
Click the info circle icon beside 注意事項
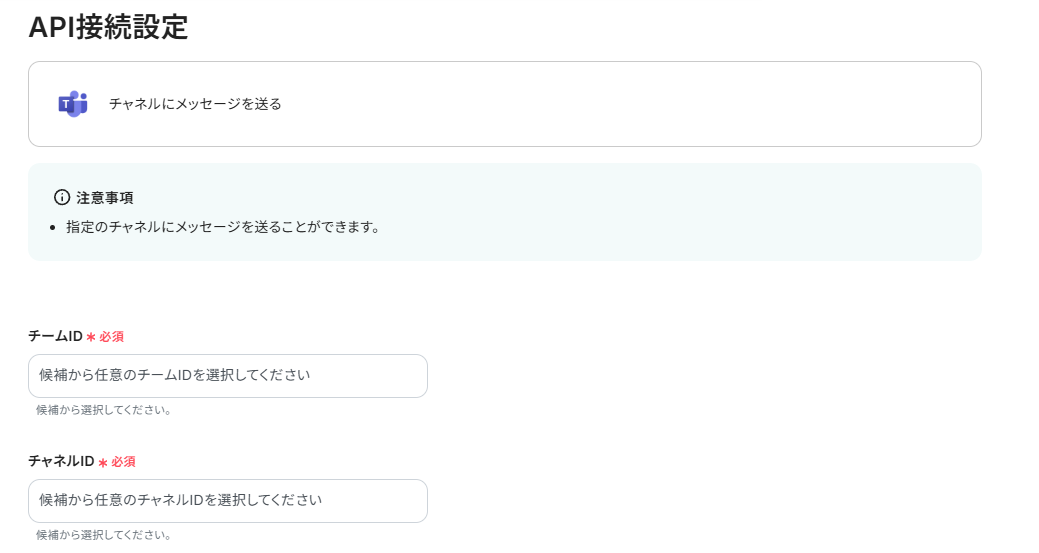tap(62, 197)
